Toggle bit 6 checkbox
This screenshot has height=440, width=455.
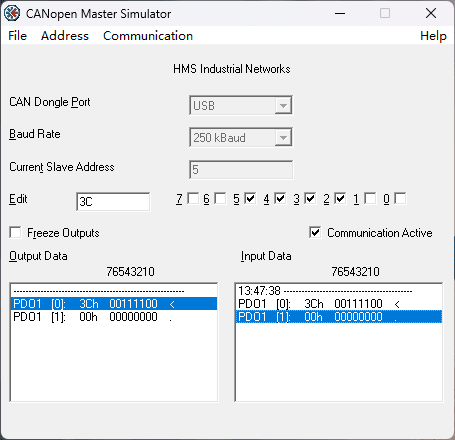click(x=220, y=198)
